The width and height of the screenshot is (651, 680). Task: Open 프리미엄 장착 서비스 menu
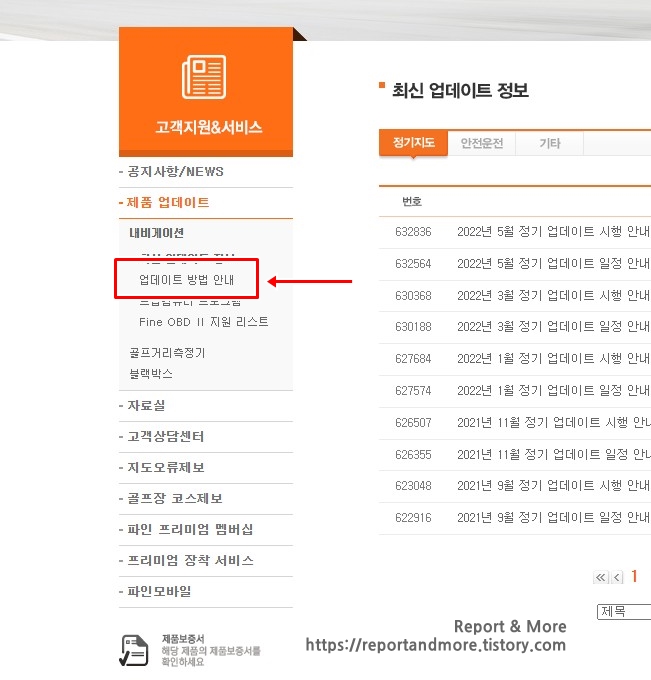point(190,560)
